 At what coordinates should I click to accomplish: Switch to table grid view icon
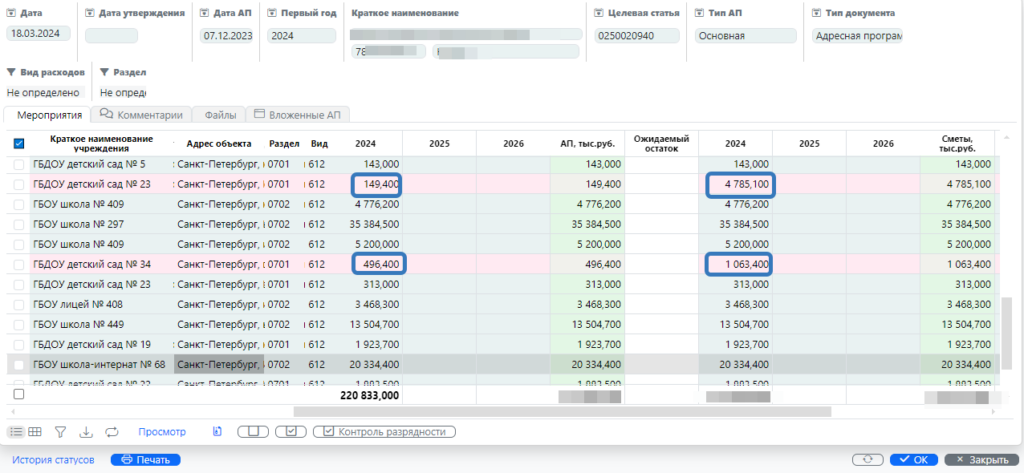pos(34,432)
